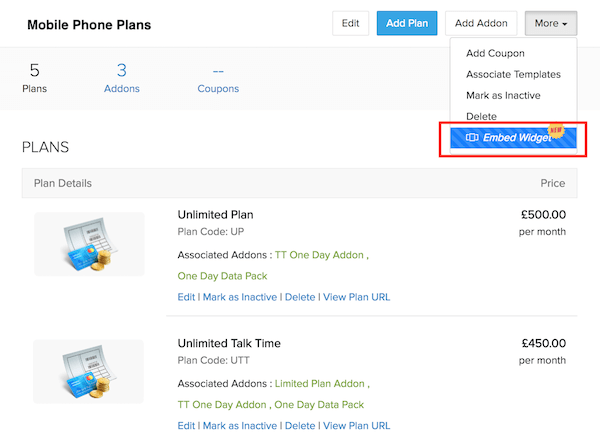Choose Delete from the More menu

481,116
